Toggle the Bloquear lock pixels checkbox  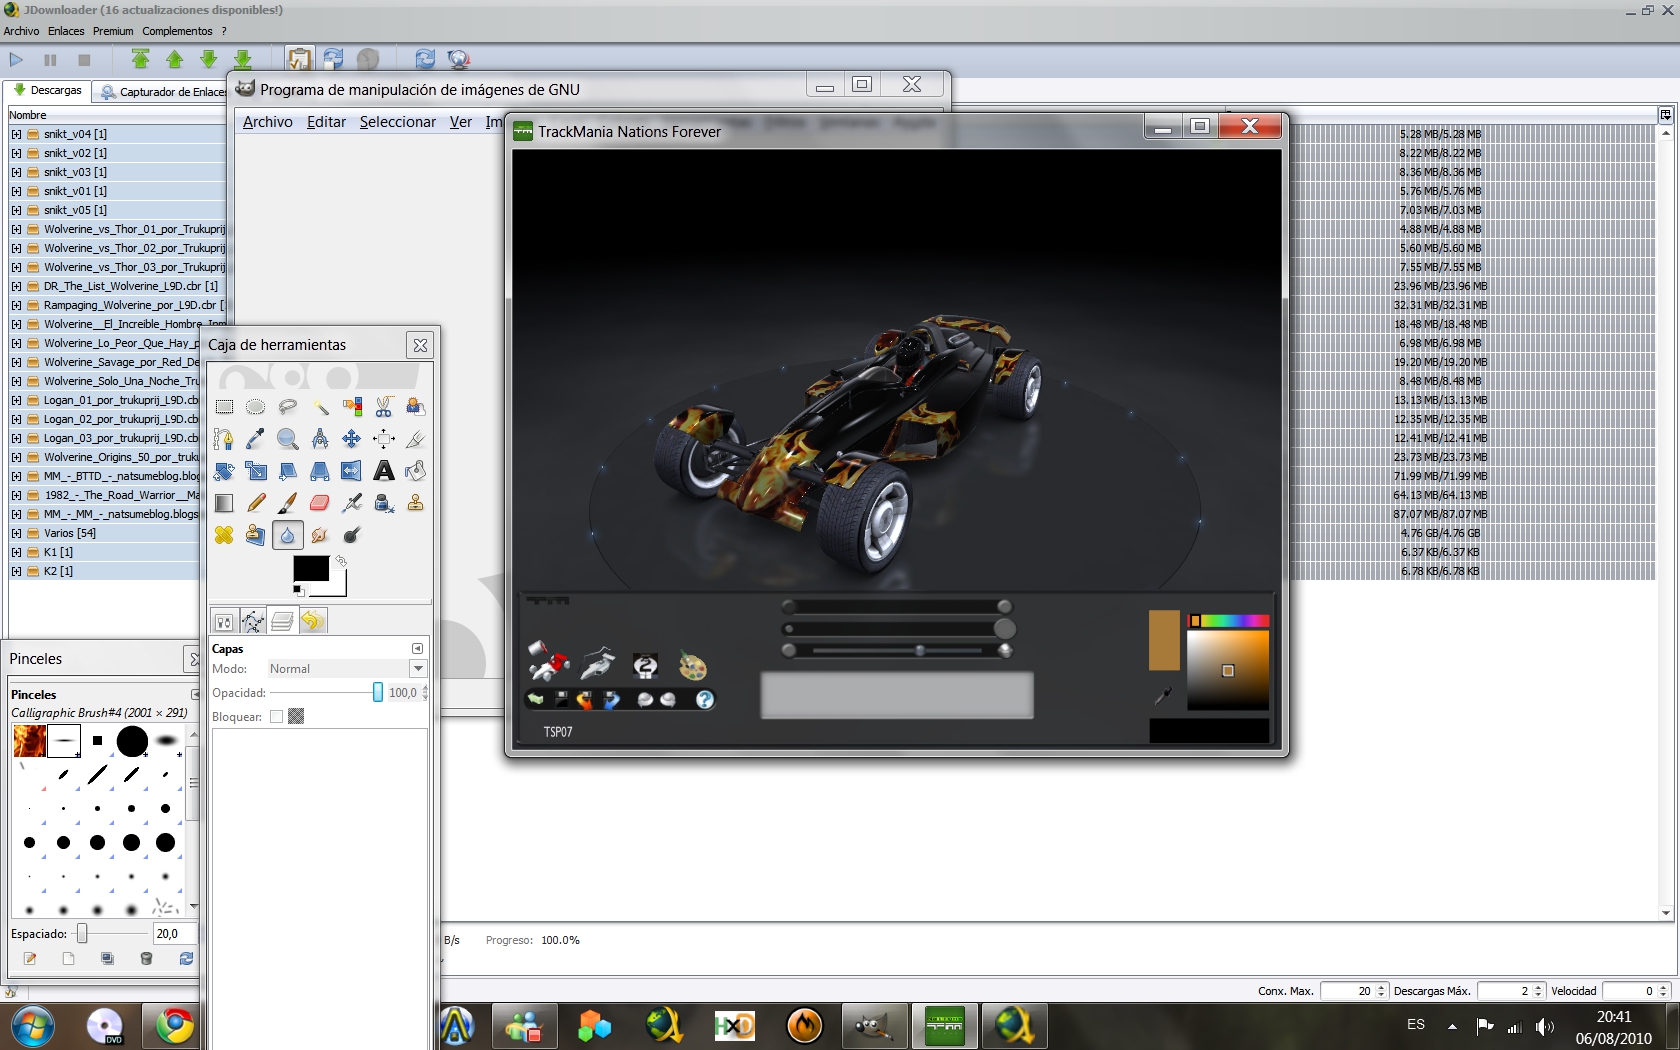pyautogui.click(x=276, y=717)
